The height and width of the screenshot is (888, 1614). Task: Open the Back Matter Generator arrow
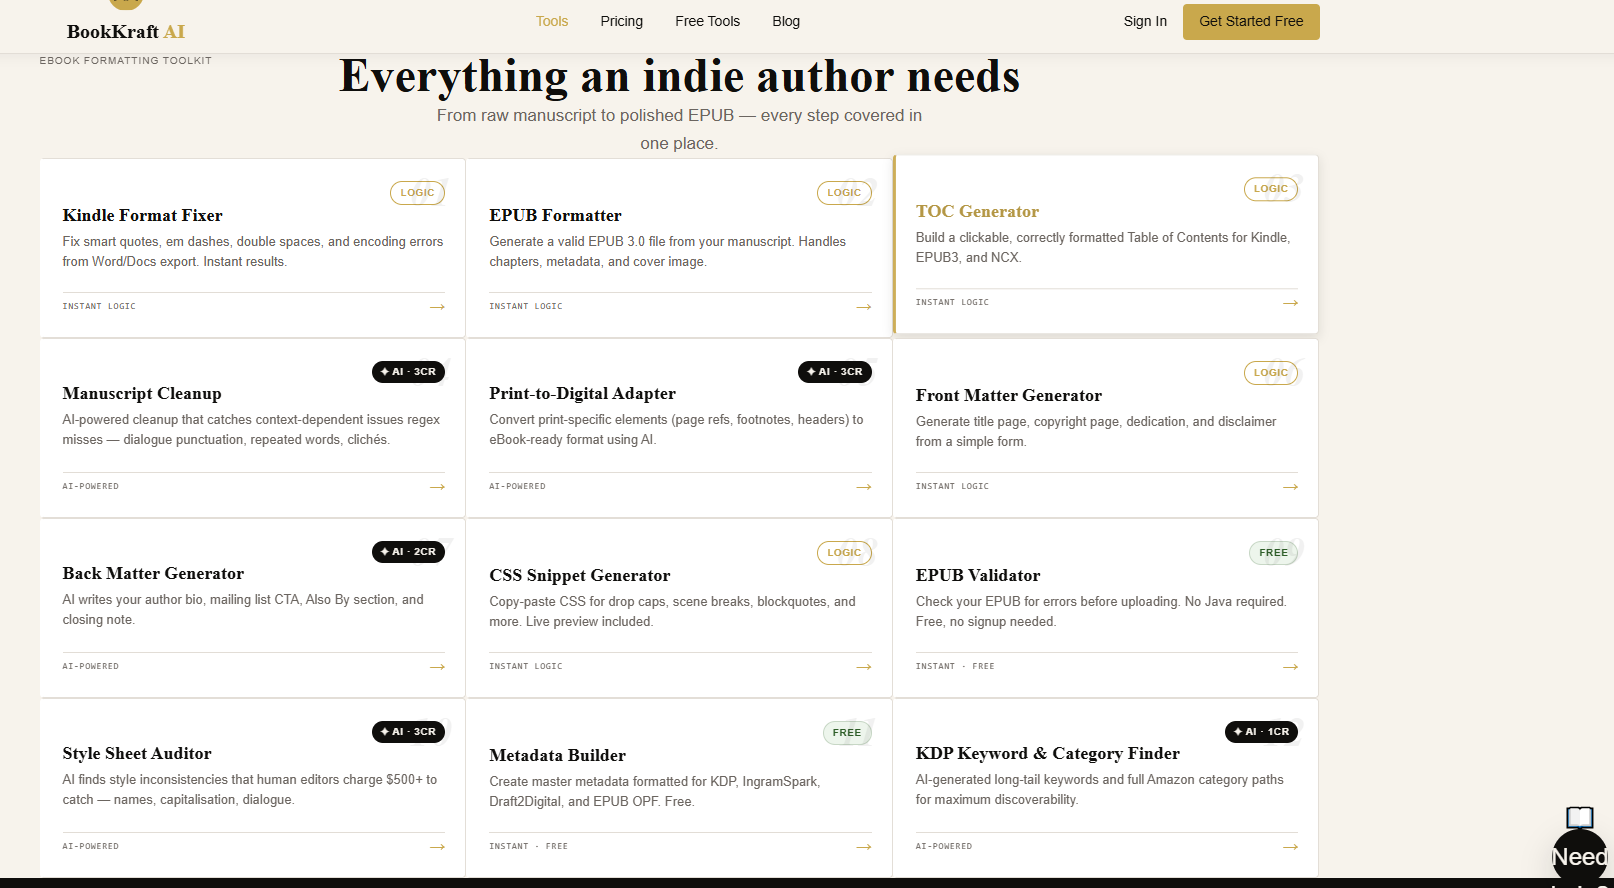coord(437,667)
